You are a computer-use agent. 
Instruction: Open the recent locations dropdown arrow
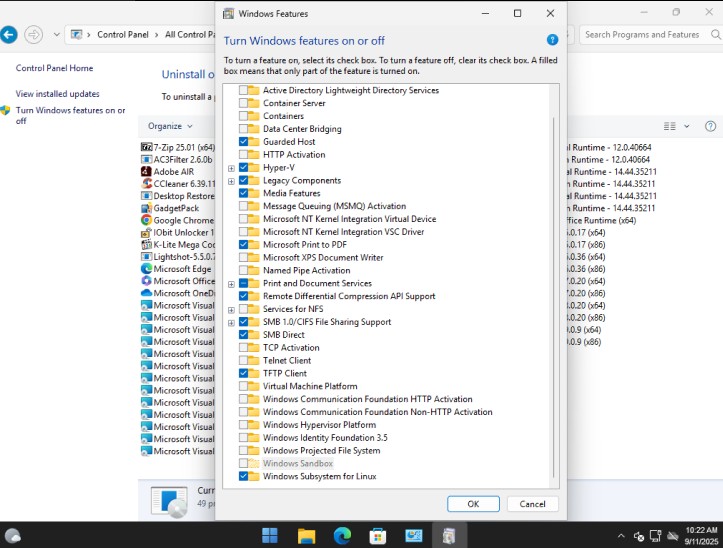(x=56, y=35)
